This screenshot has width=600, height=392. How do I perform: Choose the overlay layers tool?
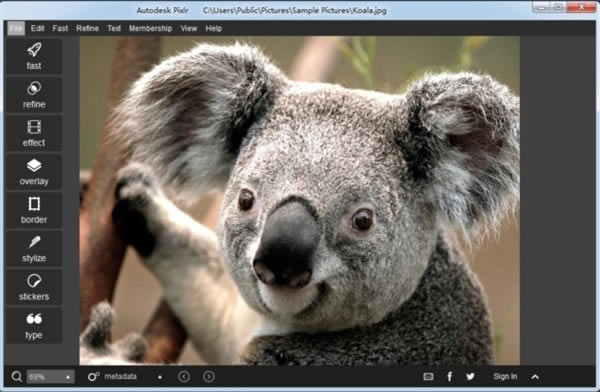34,172
